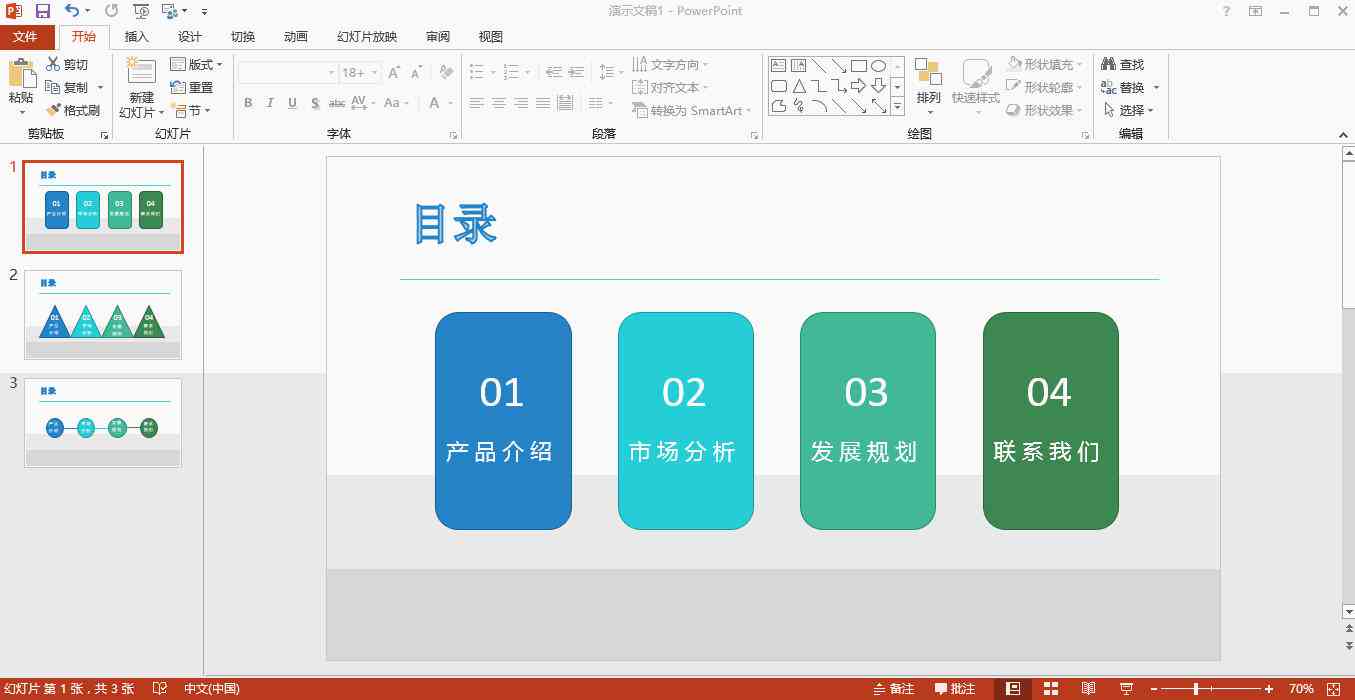The width and height of the screenshot is (1355, 700).
Task: Click the Undo arrow icon
Action: click(x=72, y=11)
